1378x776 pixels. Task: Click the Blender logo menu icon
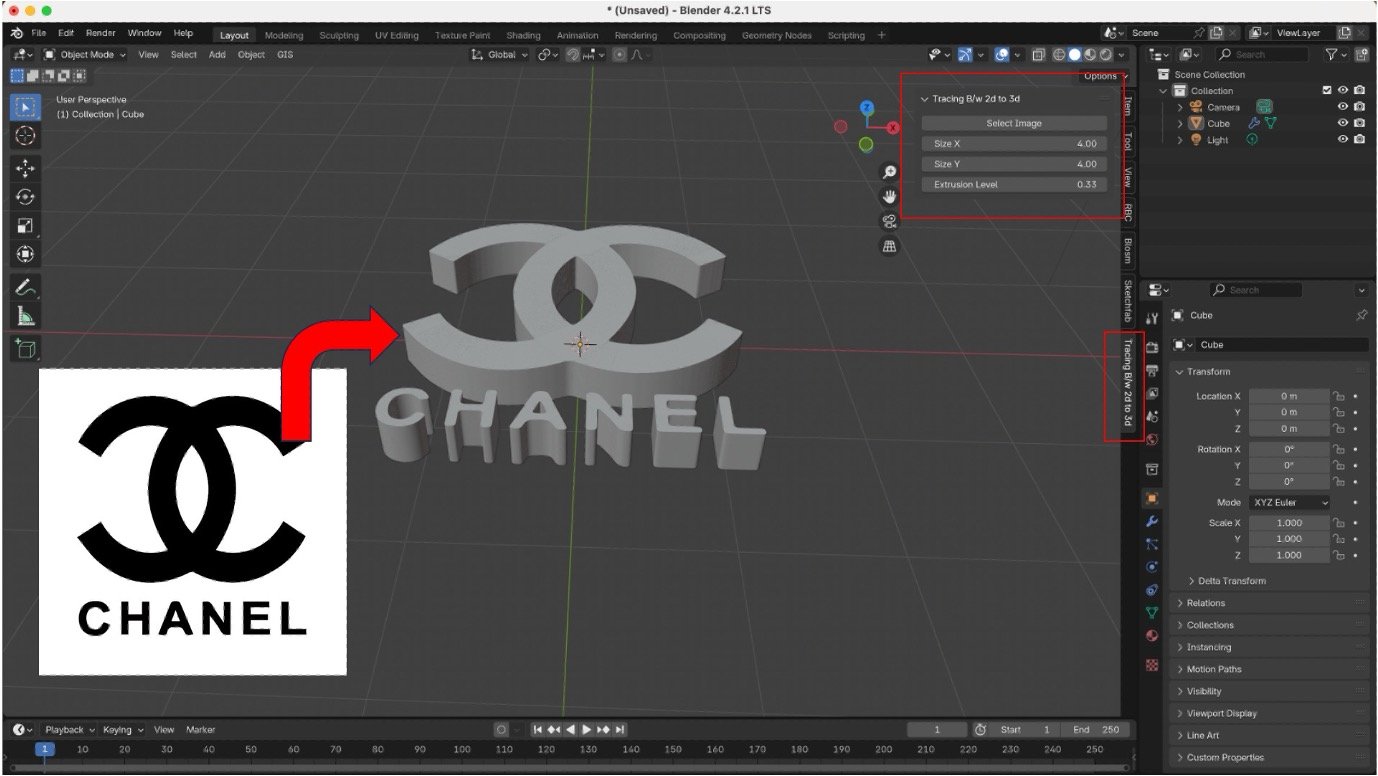(18, 34)
